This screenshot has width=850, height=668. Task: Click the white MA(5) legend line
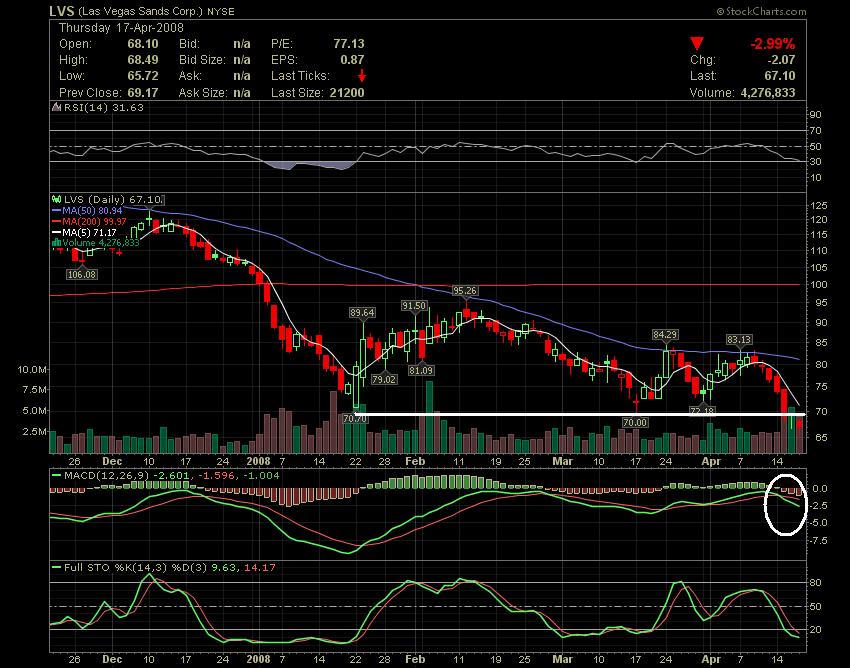(56, 232)
